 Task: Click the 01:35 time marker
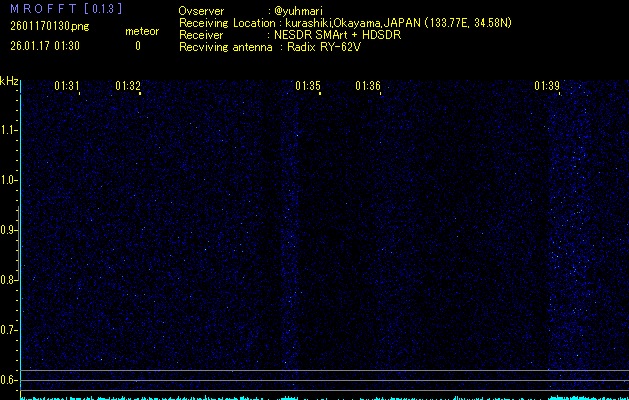click(308, 86)
